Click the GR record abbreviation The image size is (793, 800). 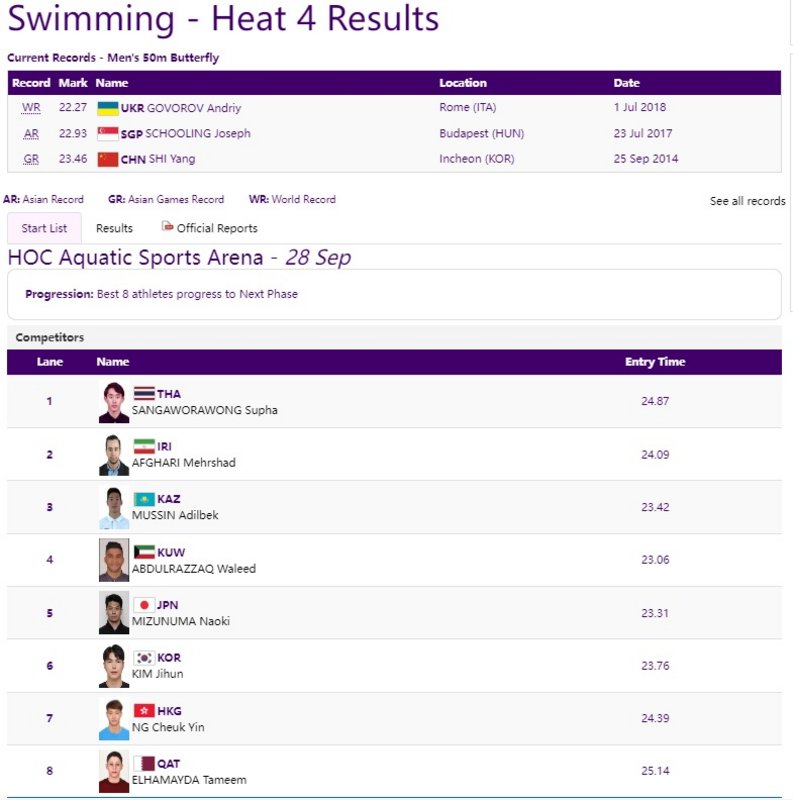pos(31,159)
